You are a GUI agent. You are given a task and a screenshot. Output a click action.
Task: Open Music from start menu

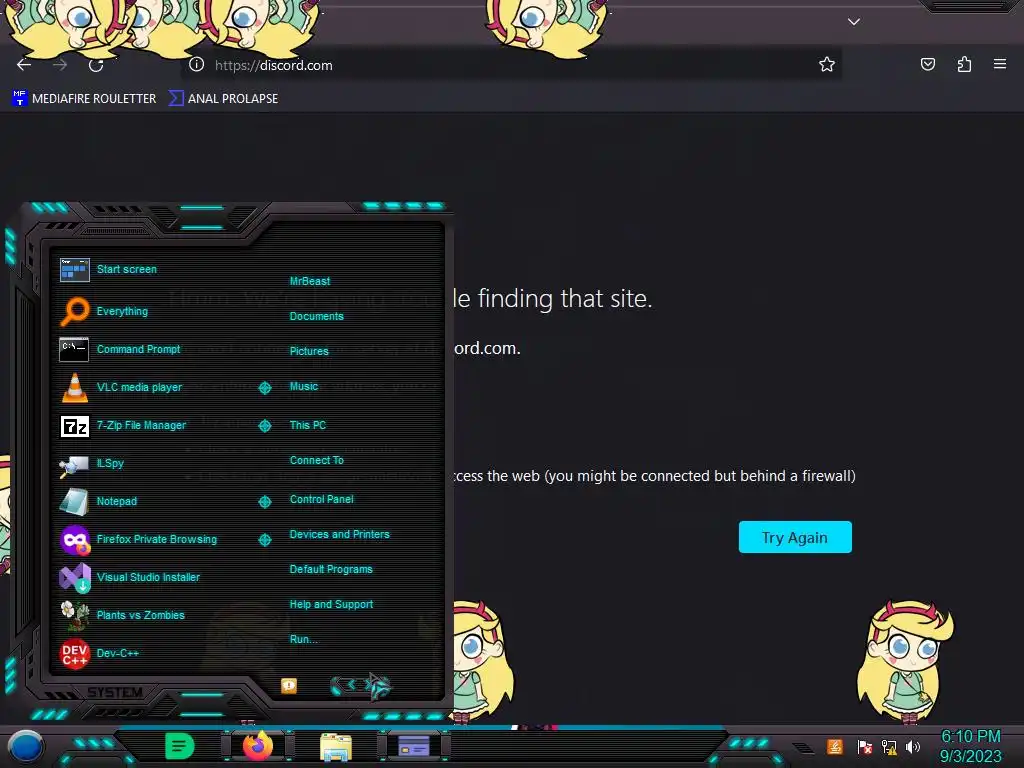tap(304, 387)
